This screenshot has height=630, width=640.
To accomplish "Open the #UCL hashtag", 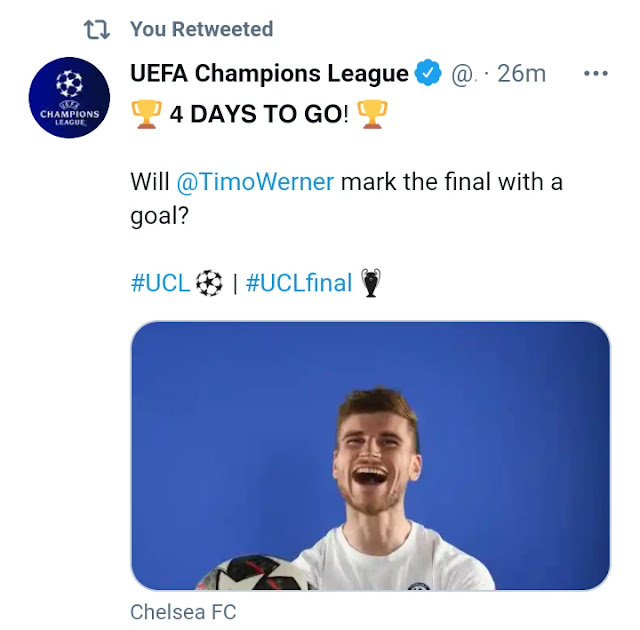I will pos(160,283).
